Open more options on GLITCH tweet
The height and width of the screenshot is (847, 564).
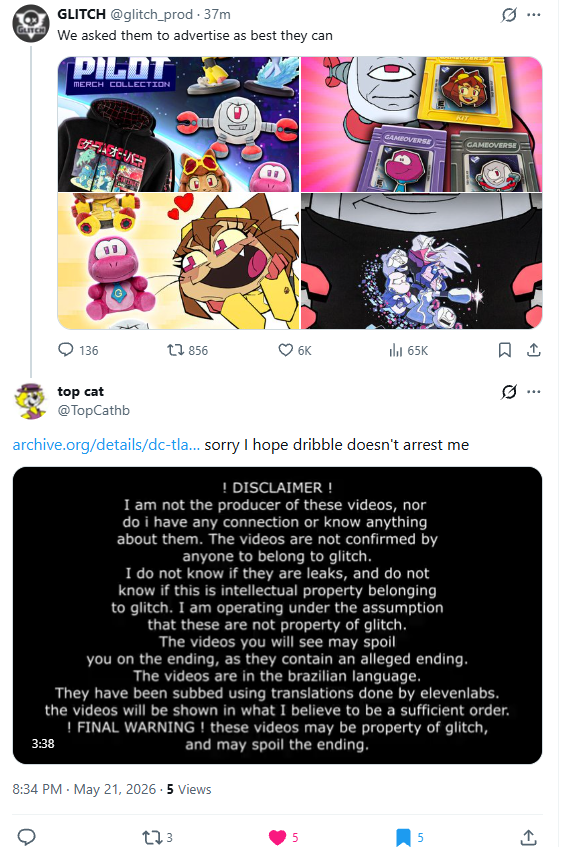coord(534,15)
